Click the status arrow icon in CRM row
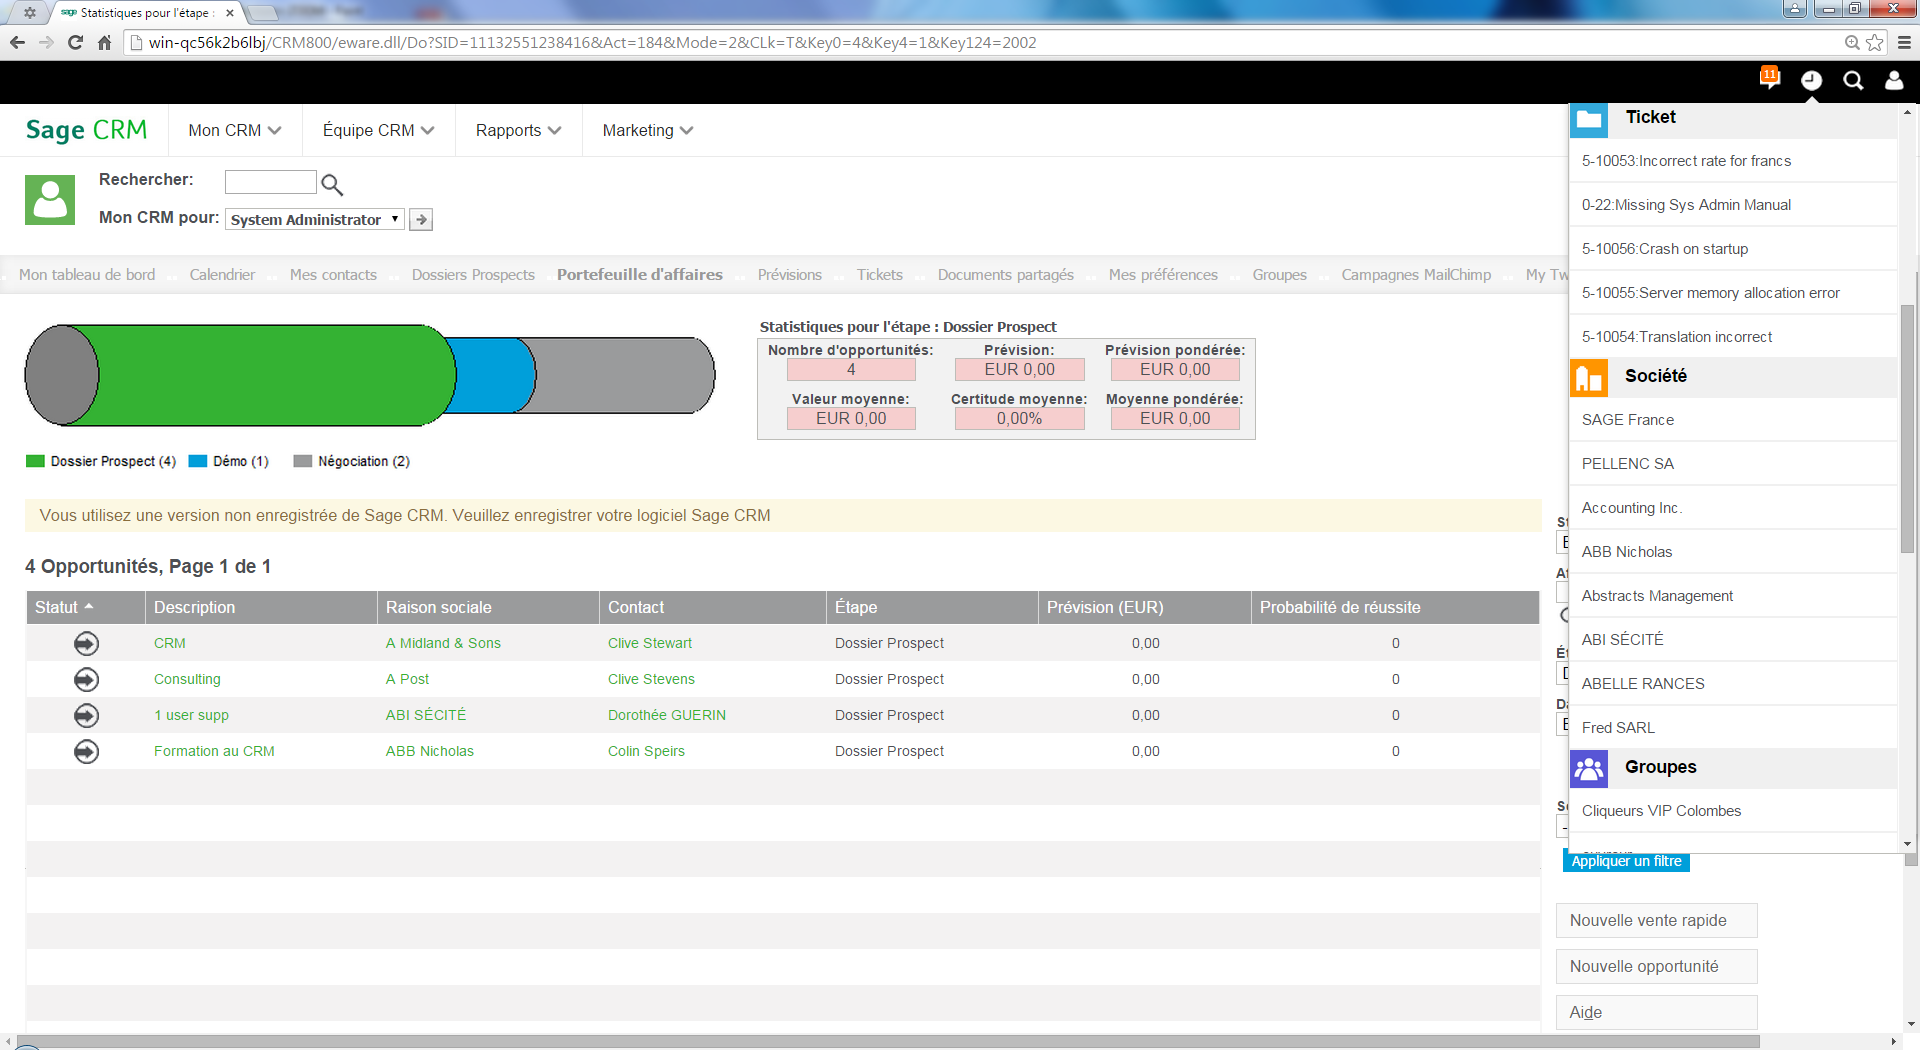This screenshot has width=1920, height=1050. tap(87, 643)
